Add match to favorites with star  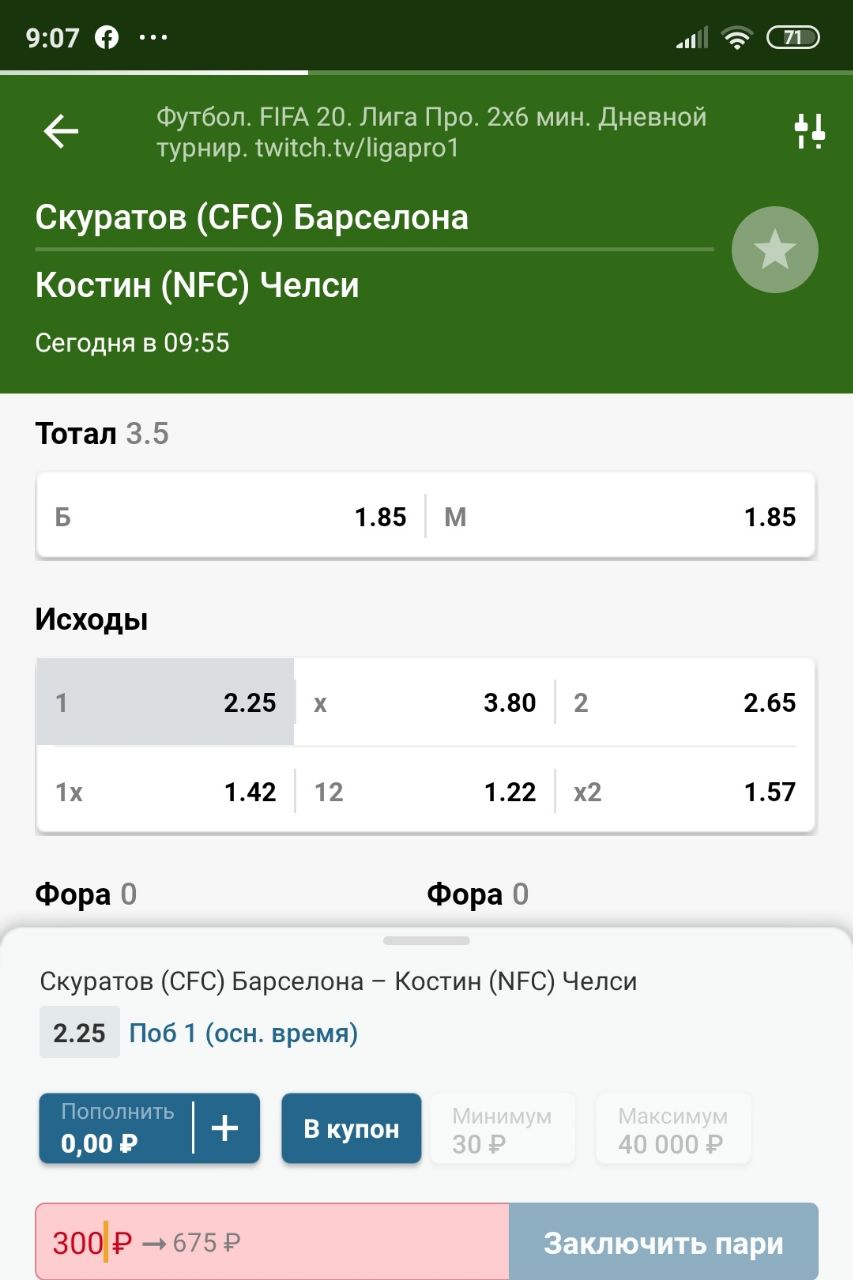click(x=775, y=250)
